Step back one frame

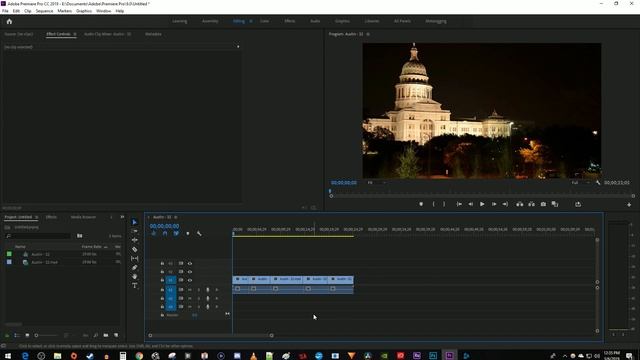coord(471,204)
